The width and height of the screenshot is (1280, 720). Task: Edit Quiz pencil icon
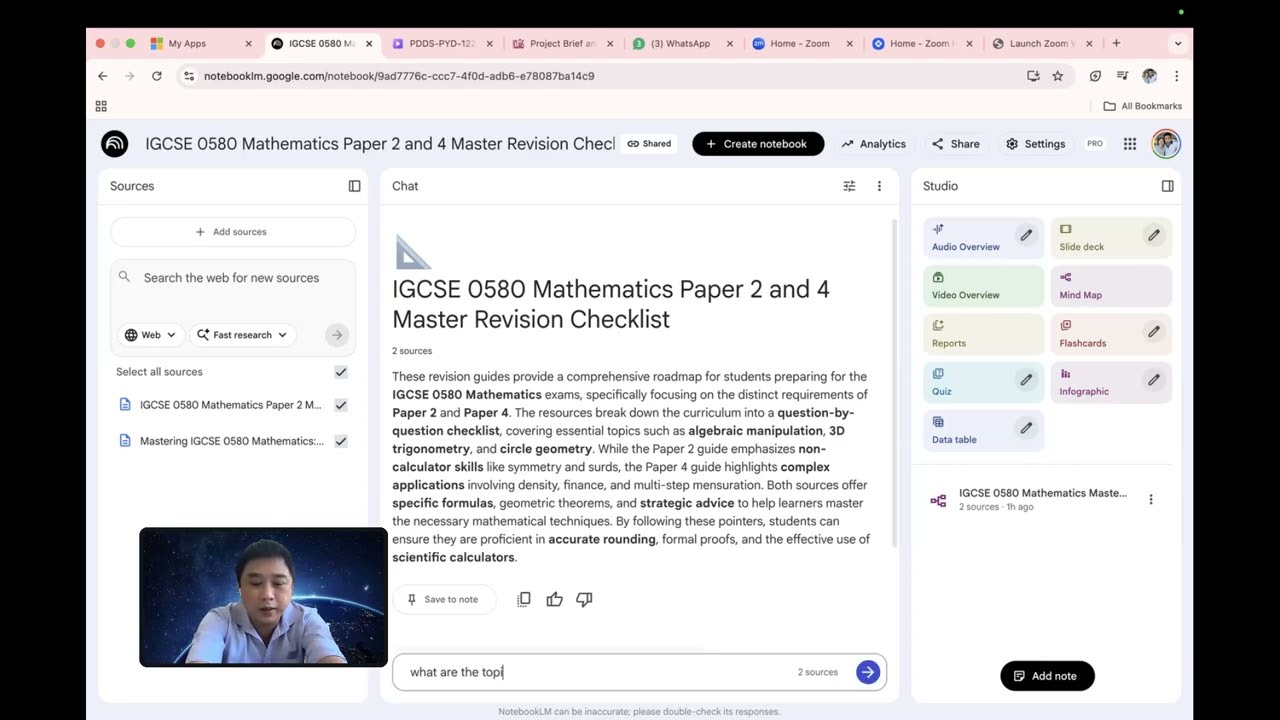click(1026, 379)
